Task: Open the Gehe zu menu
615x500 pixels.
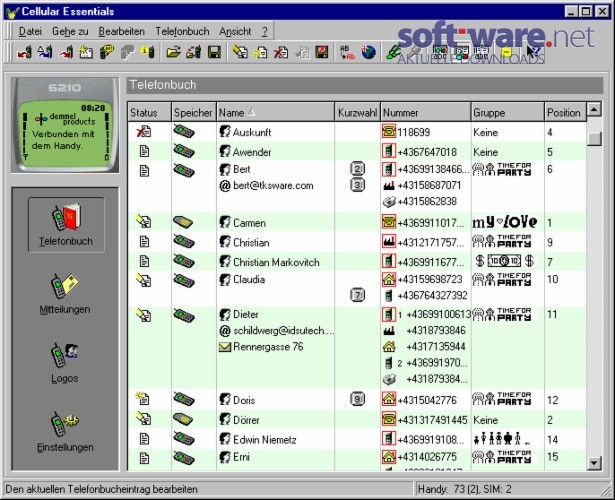Action: [70, 31]
